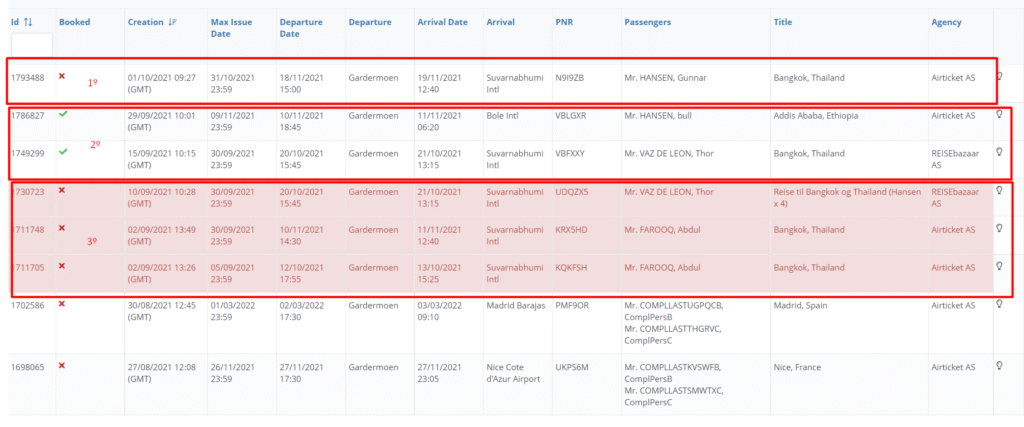Open booking Id 1702586

click(x=27, y=304)
